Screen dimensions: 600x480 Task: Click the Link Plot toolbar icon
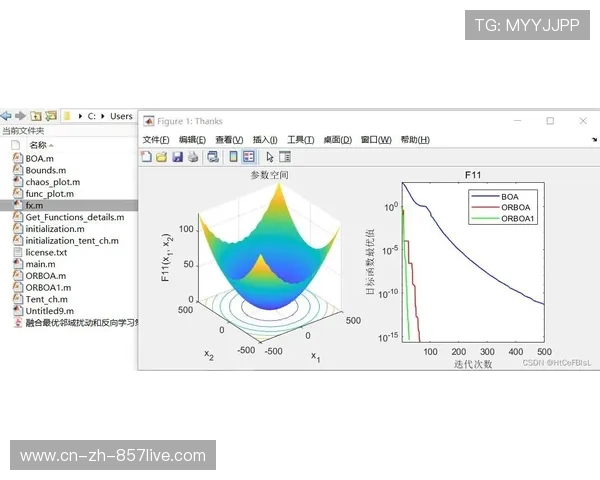point(212,157)
